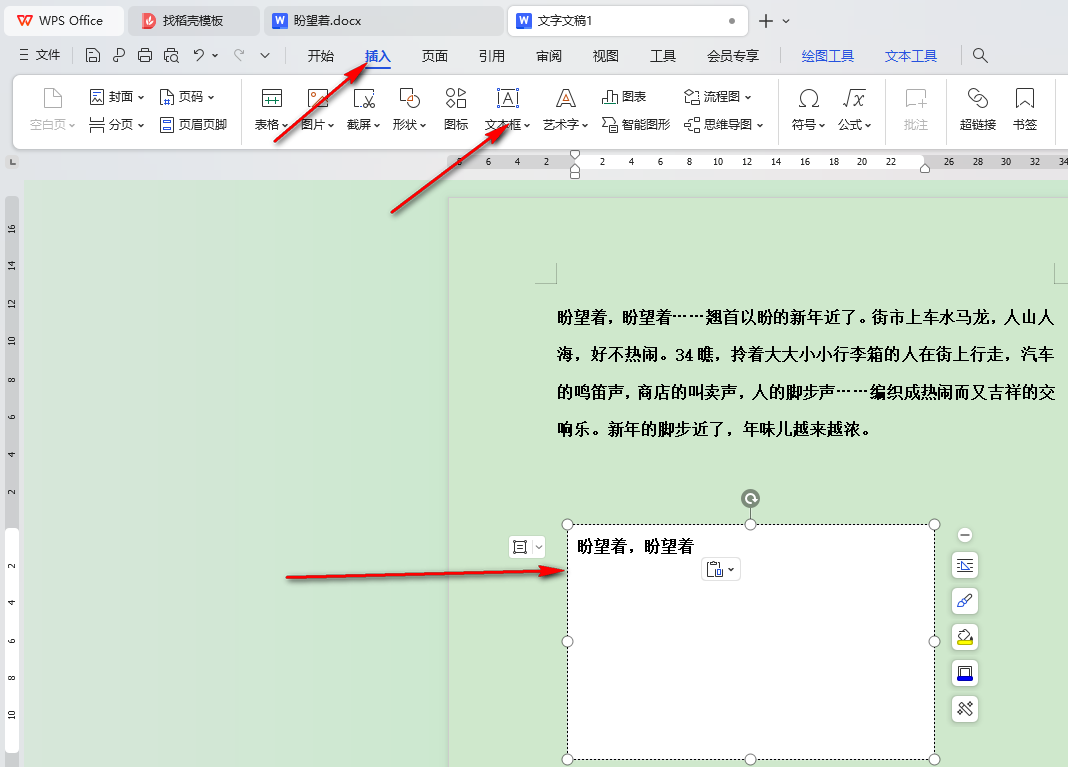1068x767 pixels.
Task: Switch to the 盼望着.docx document tab
Action: 381,21
